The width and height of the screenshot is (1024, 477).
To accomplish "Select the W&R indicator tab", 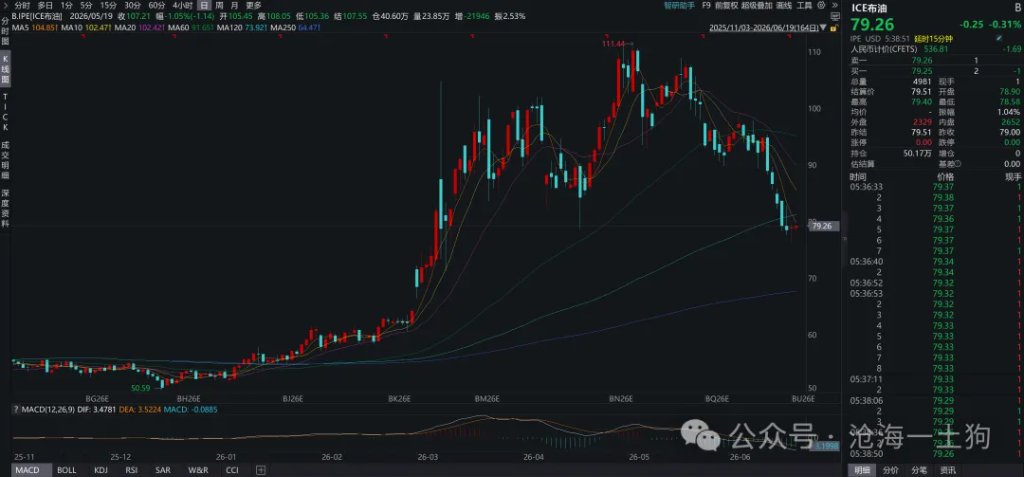I will [x=198, y=470].
